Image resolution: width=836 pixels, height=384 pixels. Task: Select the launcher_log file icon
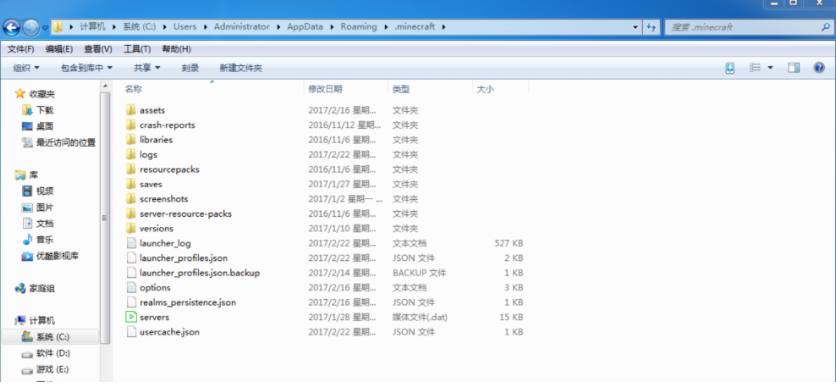tap(131, 243)
